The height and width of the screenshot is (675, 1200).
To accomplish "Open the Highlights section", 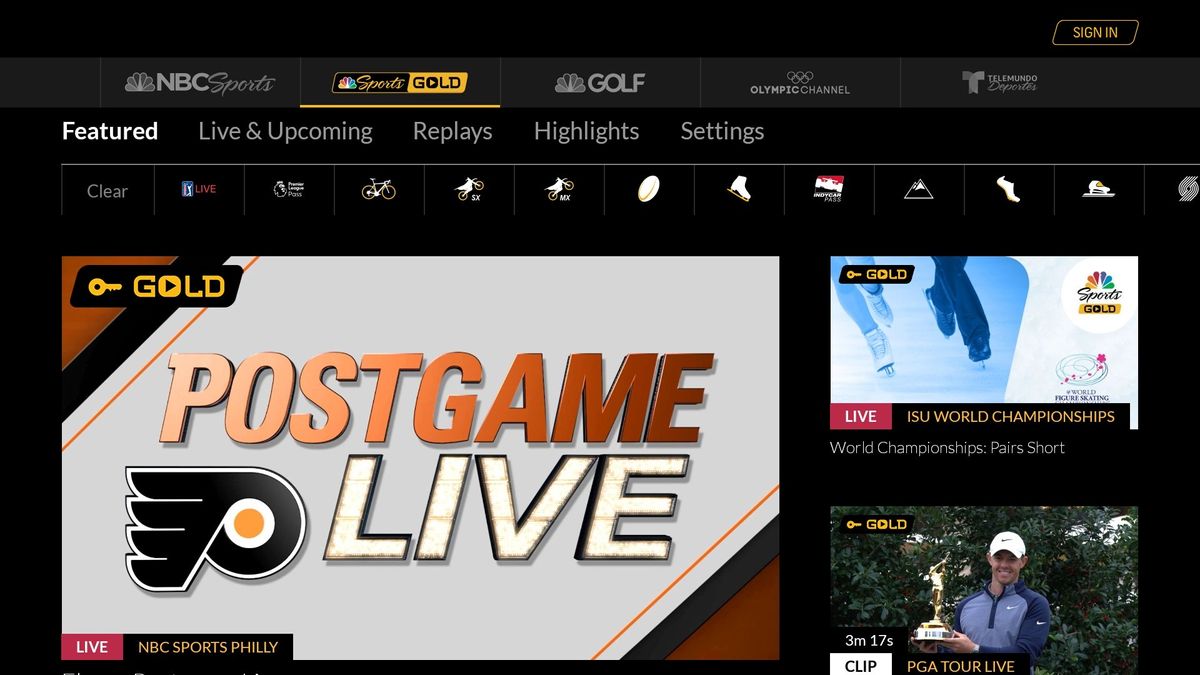I will click(586, 131).
